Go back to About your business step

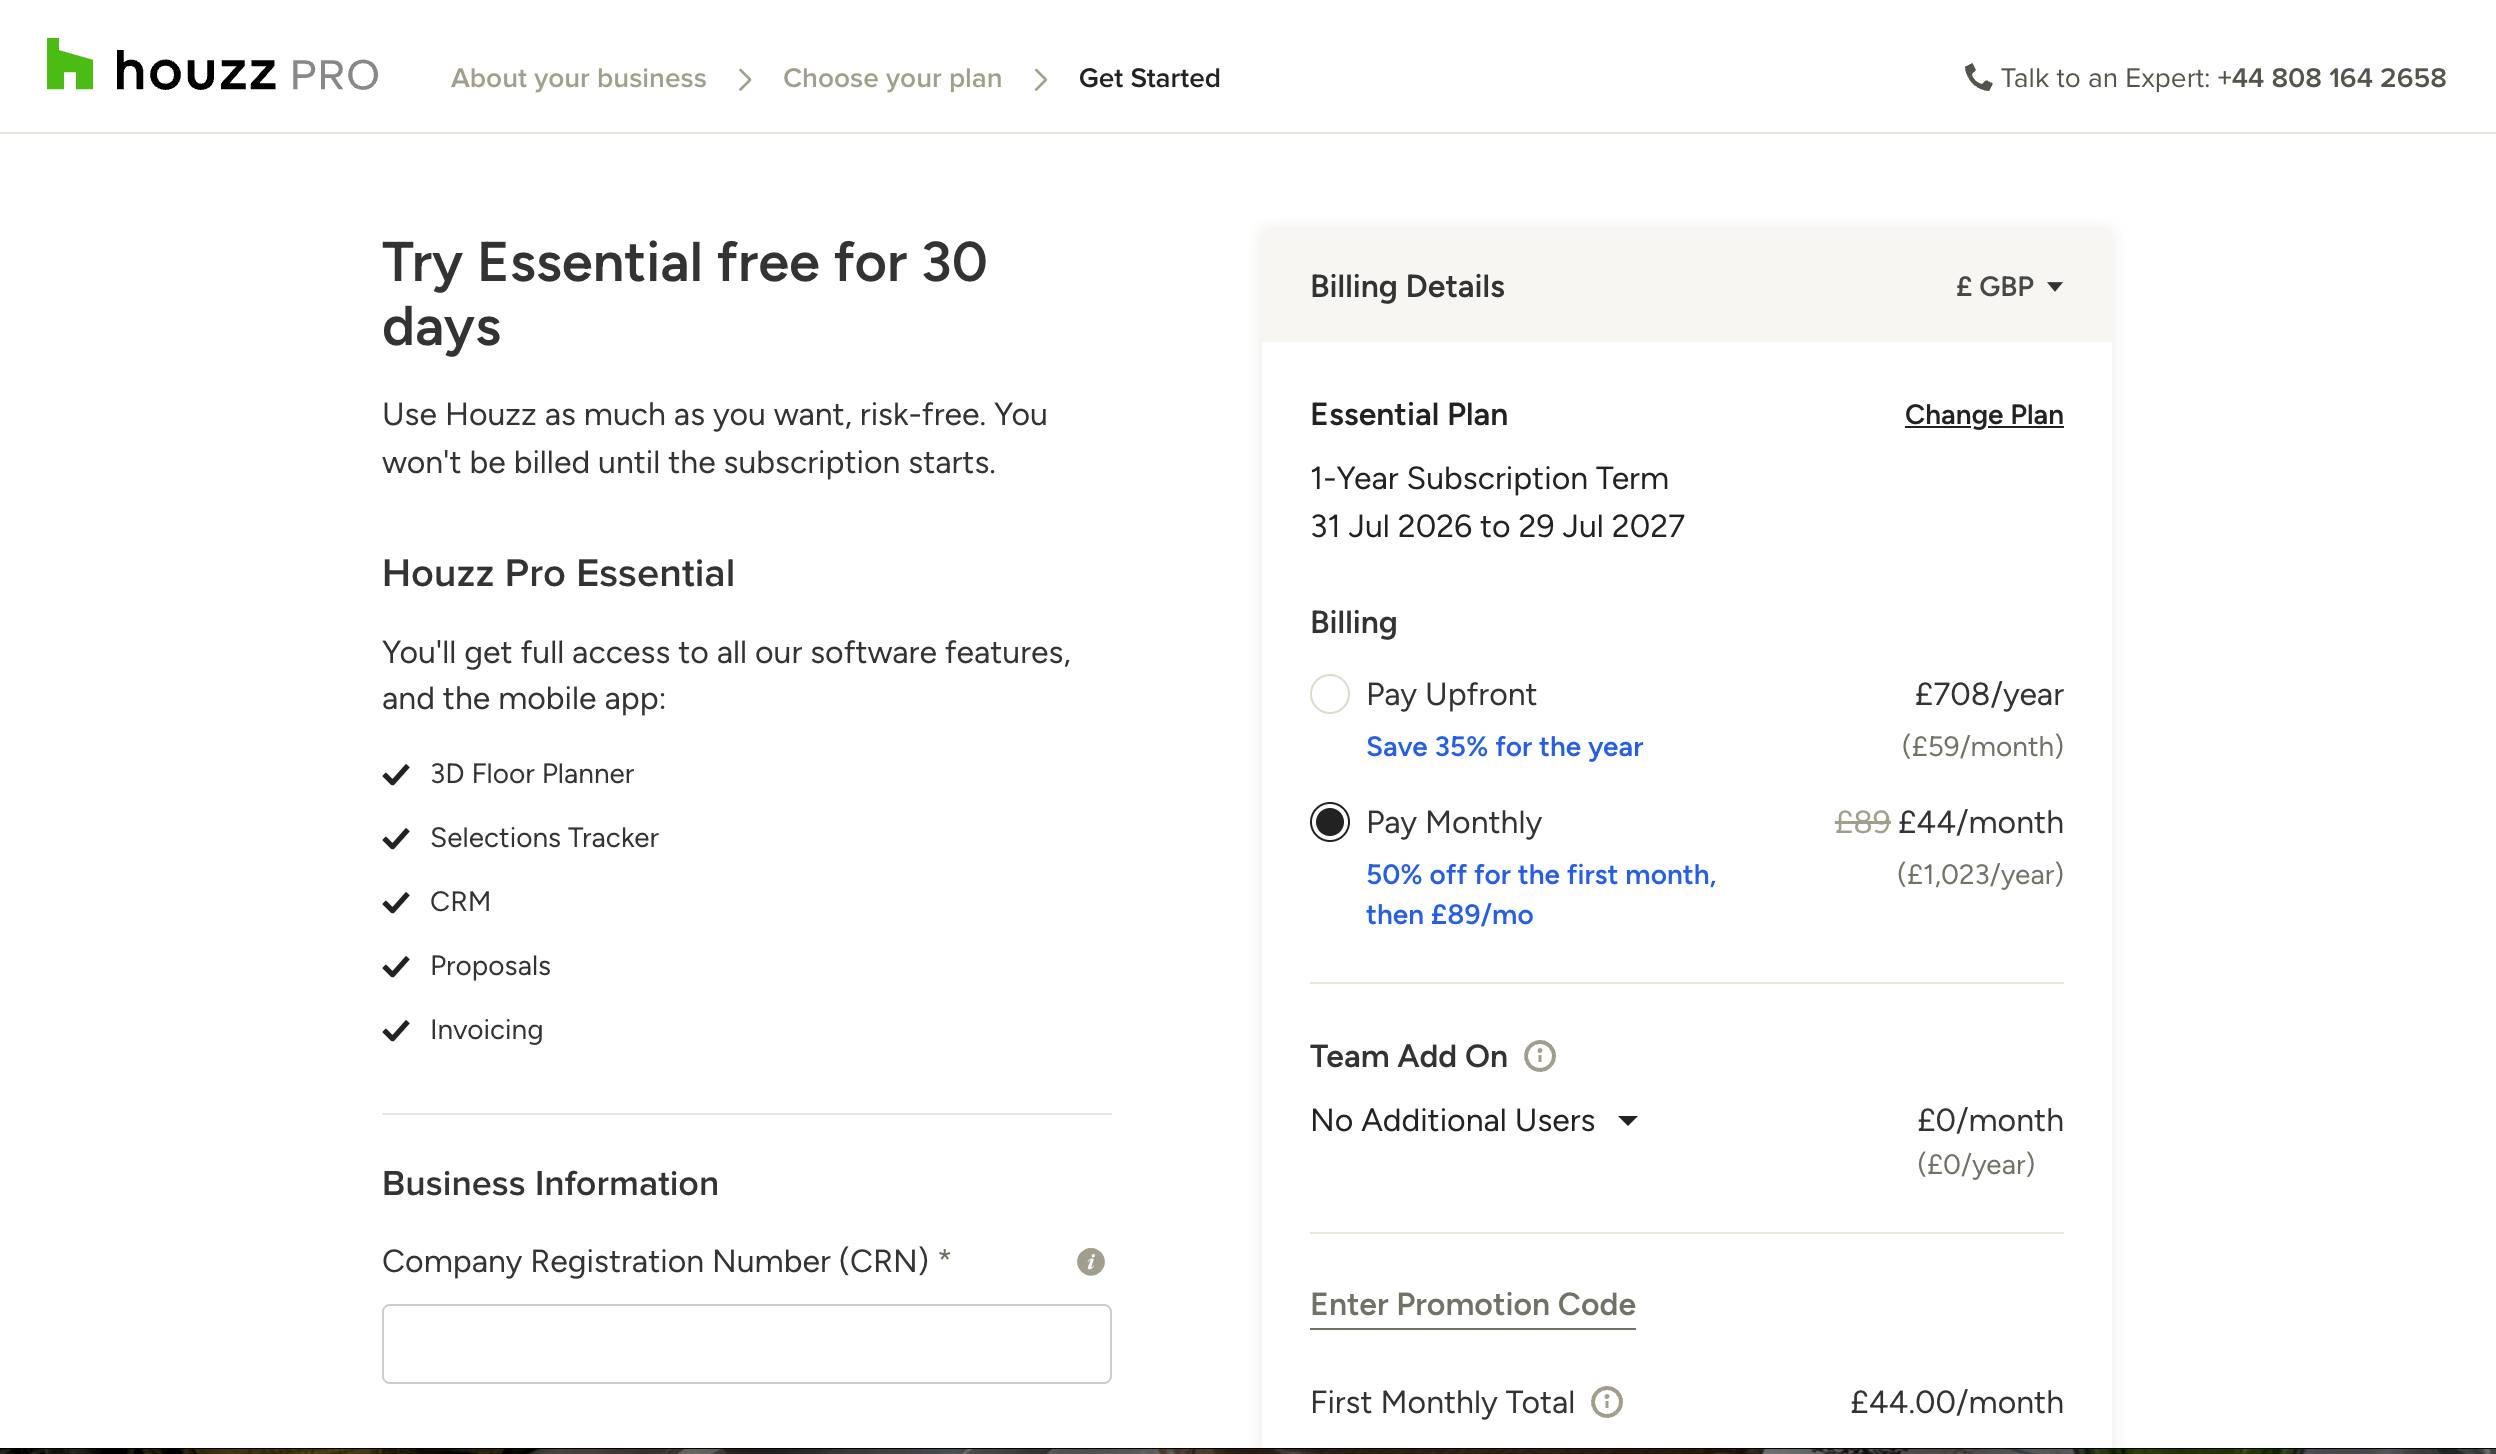(x=578, y=78)
